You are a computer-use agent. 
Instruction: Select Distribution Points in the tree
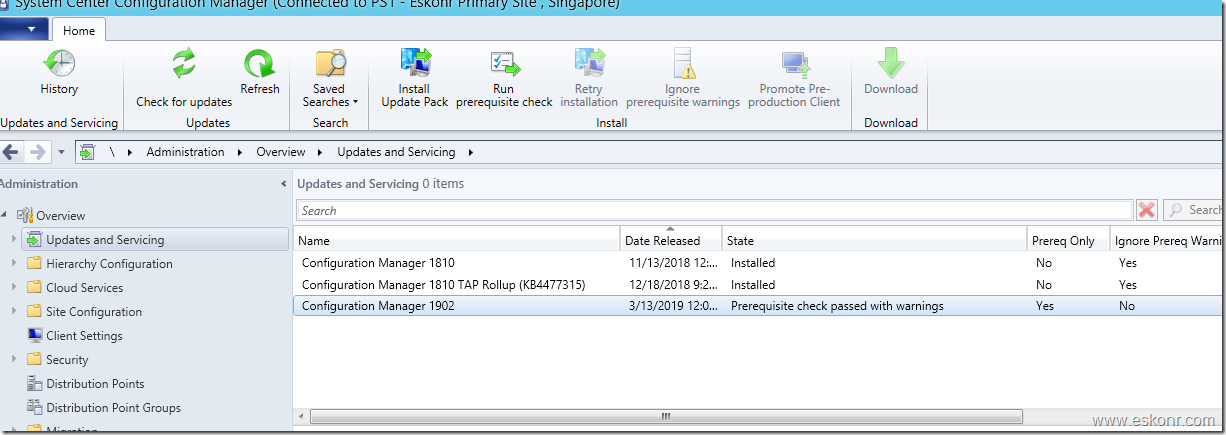point(95,384)
